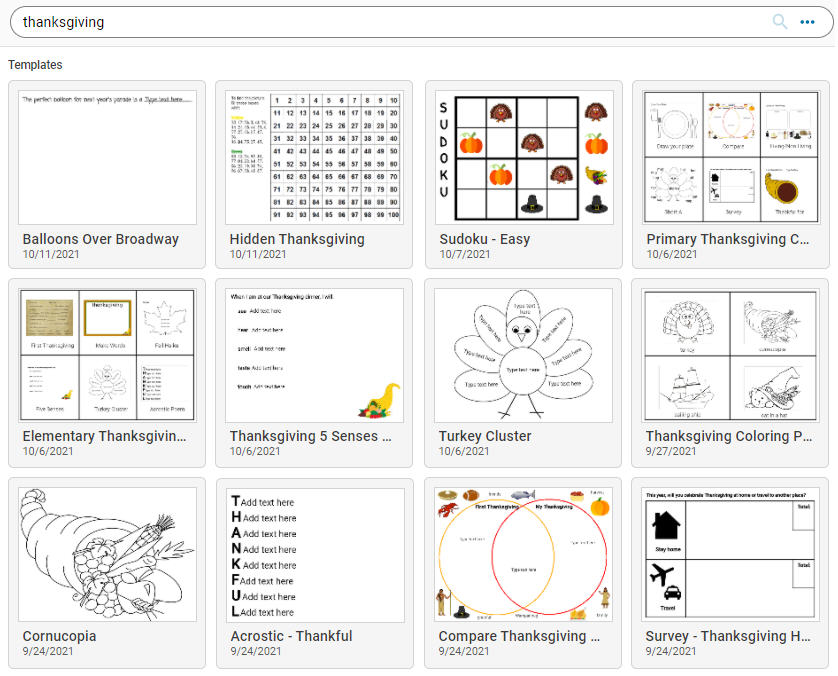Open the Thanksgiving Coloring Pages thumbnail
Viewport: 838px width, 676px height.
pos(731,355)
